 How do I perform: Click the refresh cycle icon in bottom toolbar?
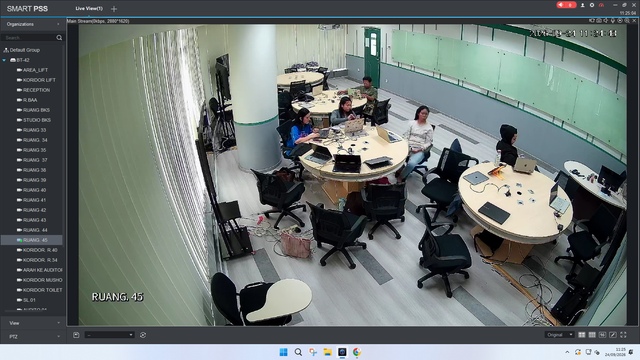[x=143, y=335]
